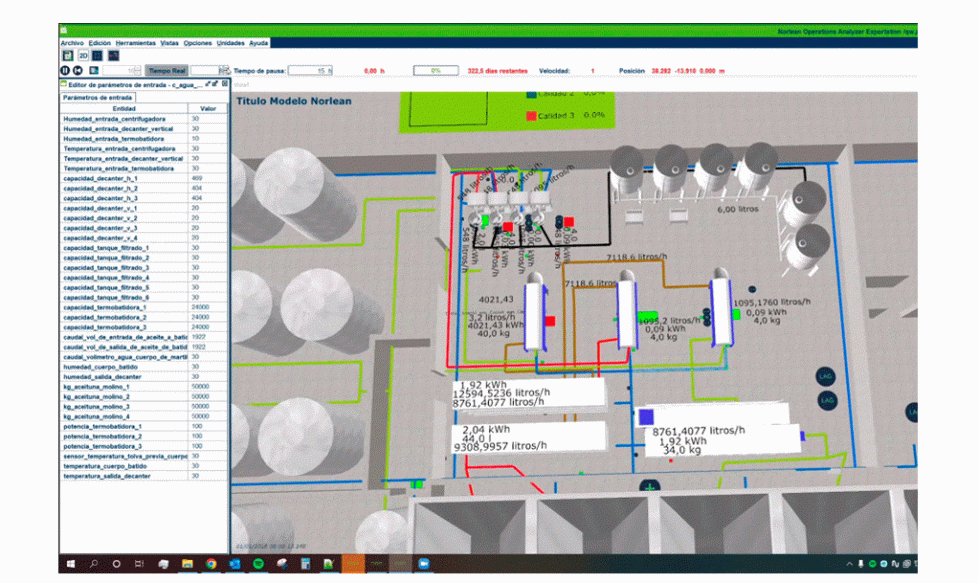Screen dimensions: 979x583
Task: Open the Edición menu
Action: coord(100,43)
